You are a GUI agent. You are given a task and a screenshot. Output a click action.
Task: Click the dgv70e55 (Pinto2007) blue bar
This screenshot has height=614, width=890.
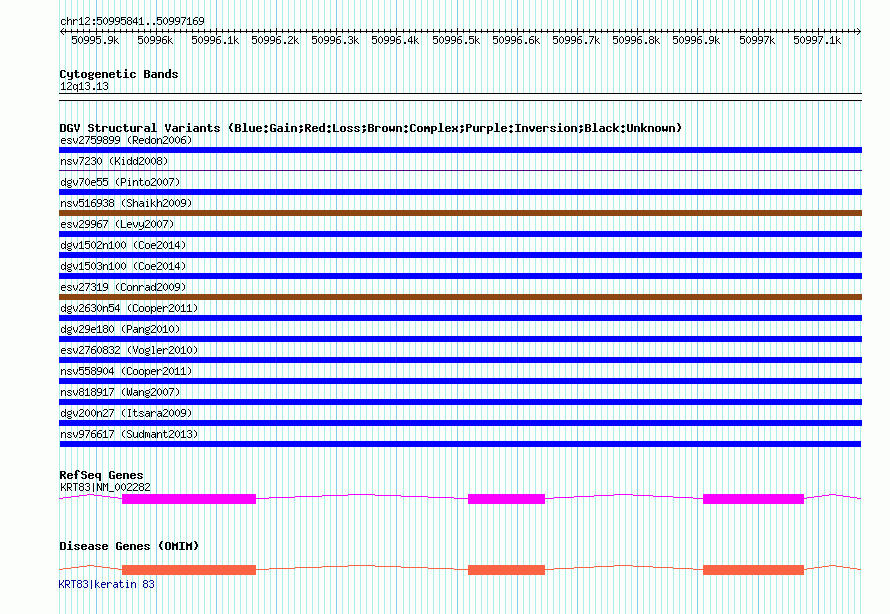(x=460, y=192)
